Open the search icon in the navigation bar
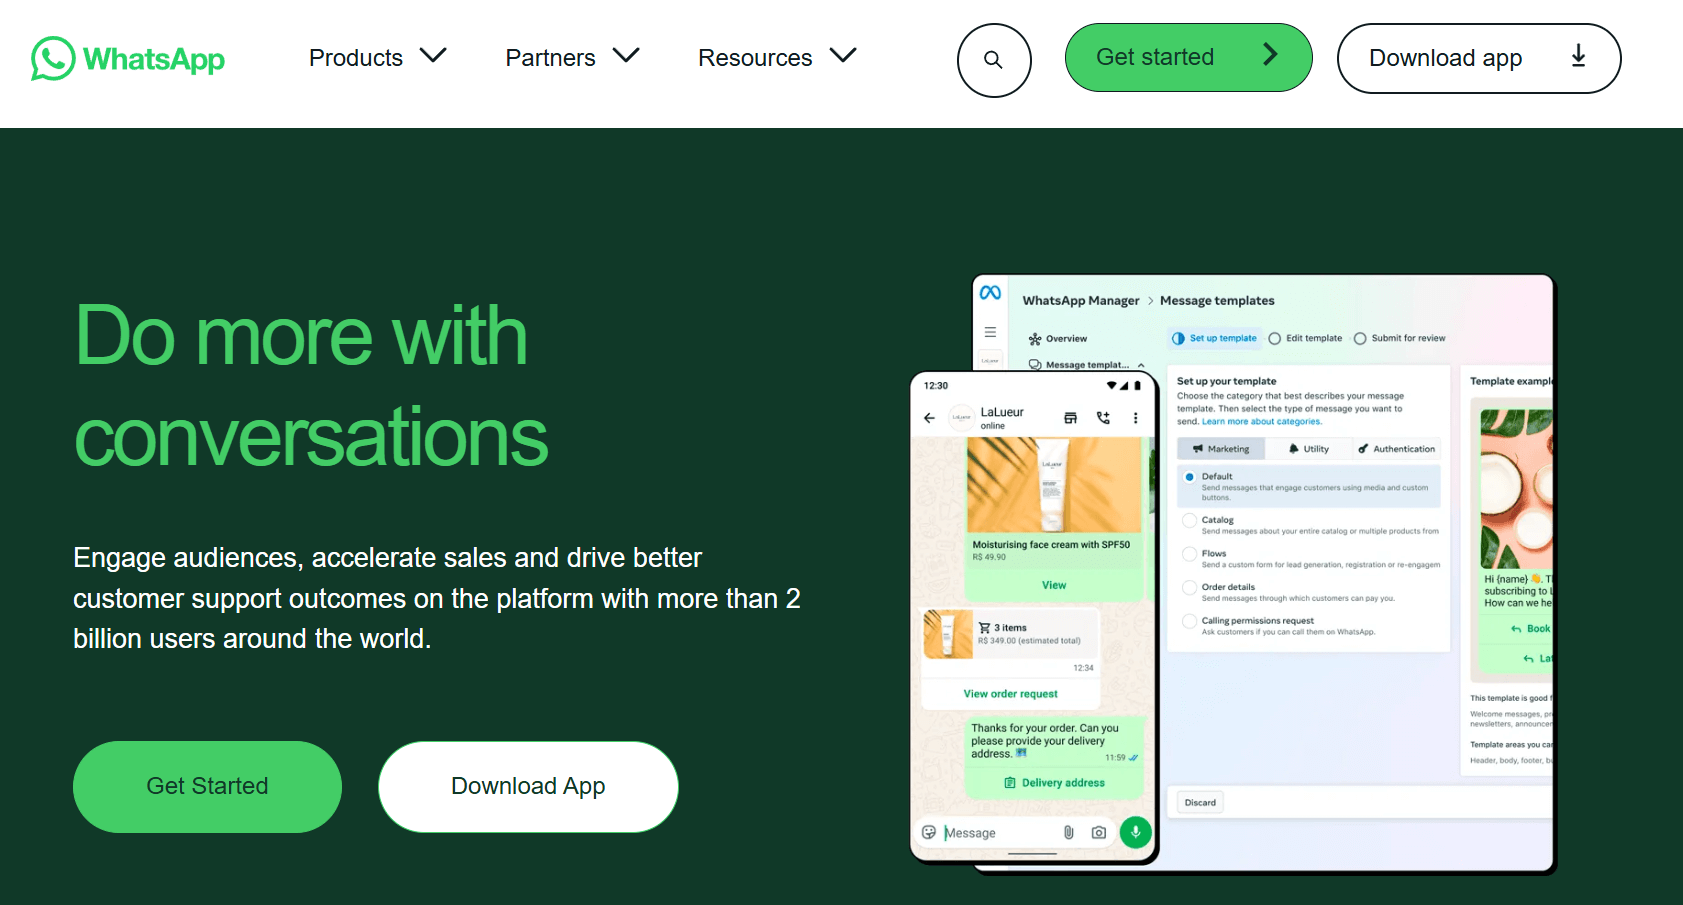Image resolution: width=1683 pixels, height=905 pixels. (x=994, y=60)
